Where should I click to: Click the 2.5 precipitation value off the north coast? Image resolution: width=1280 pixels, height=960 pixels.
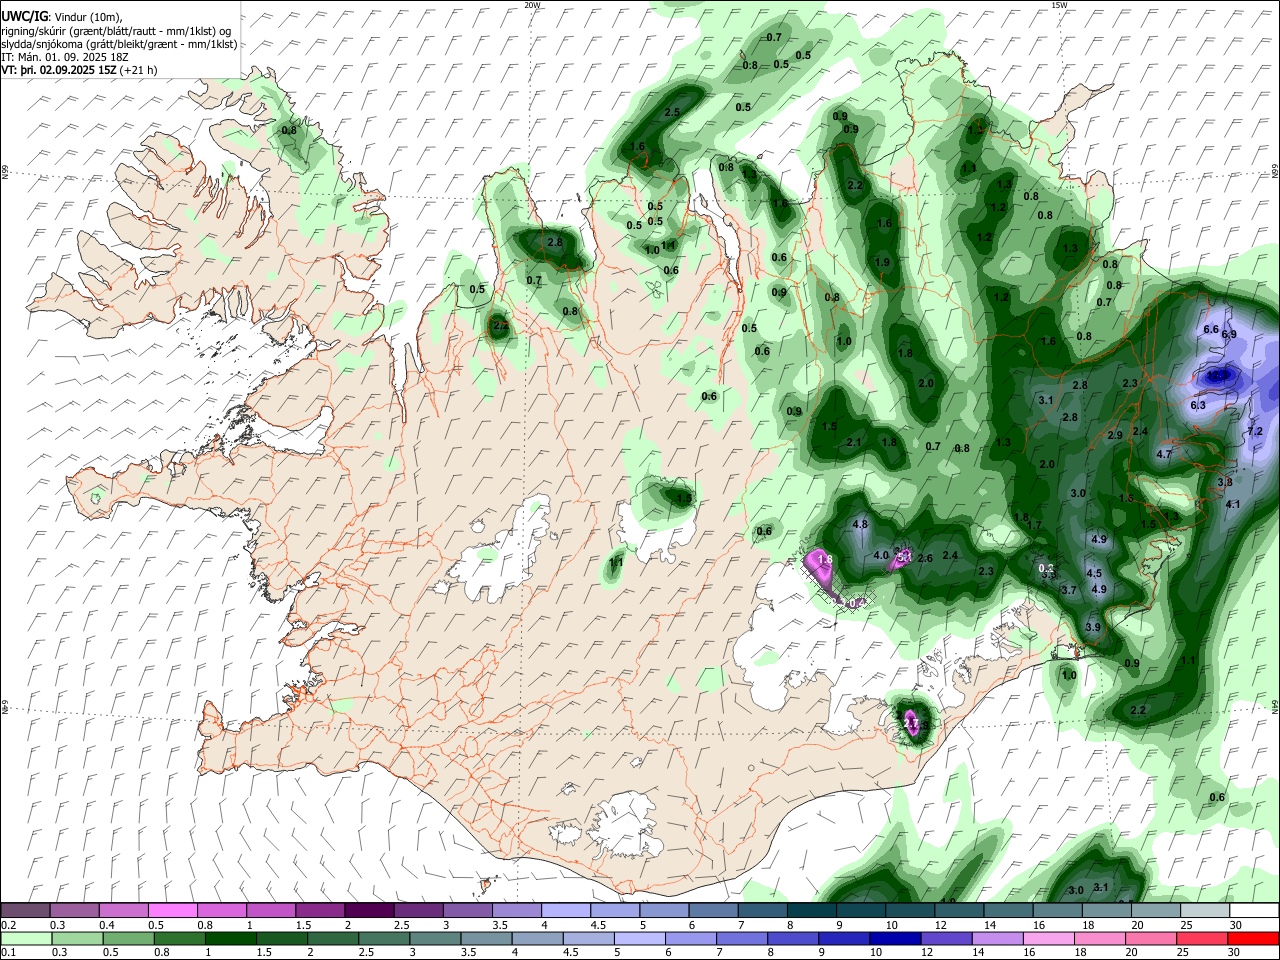point(672,113)
